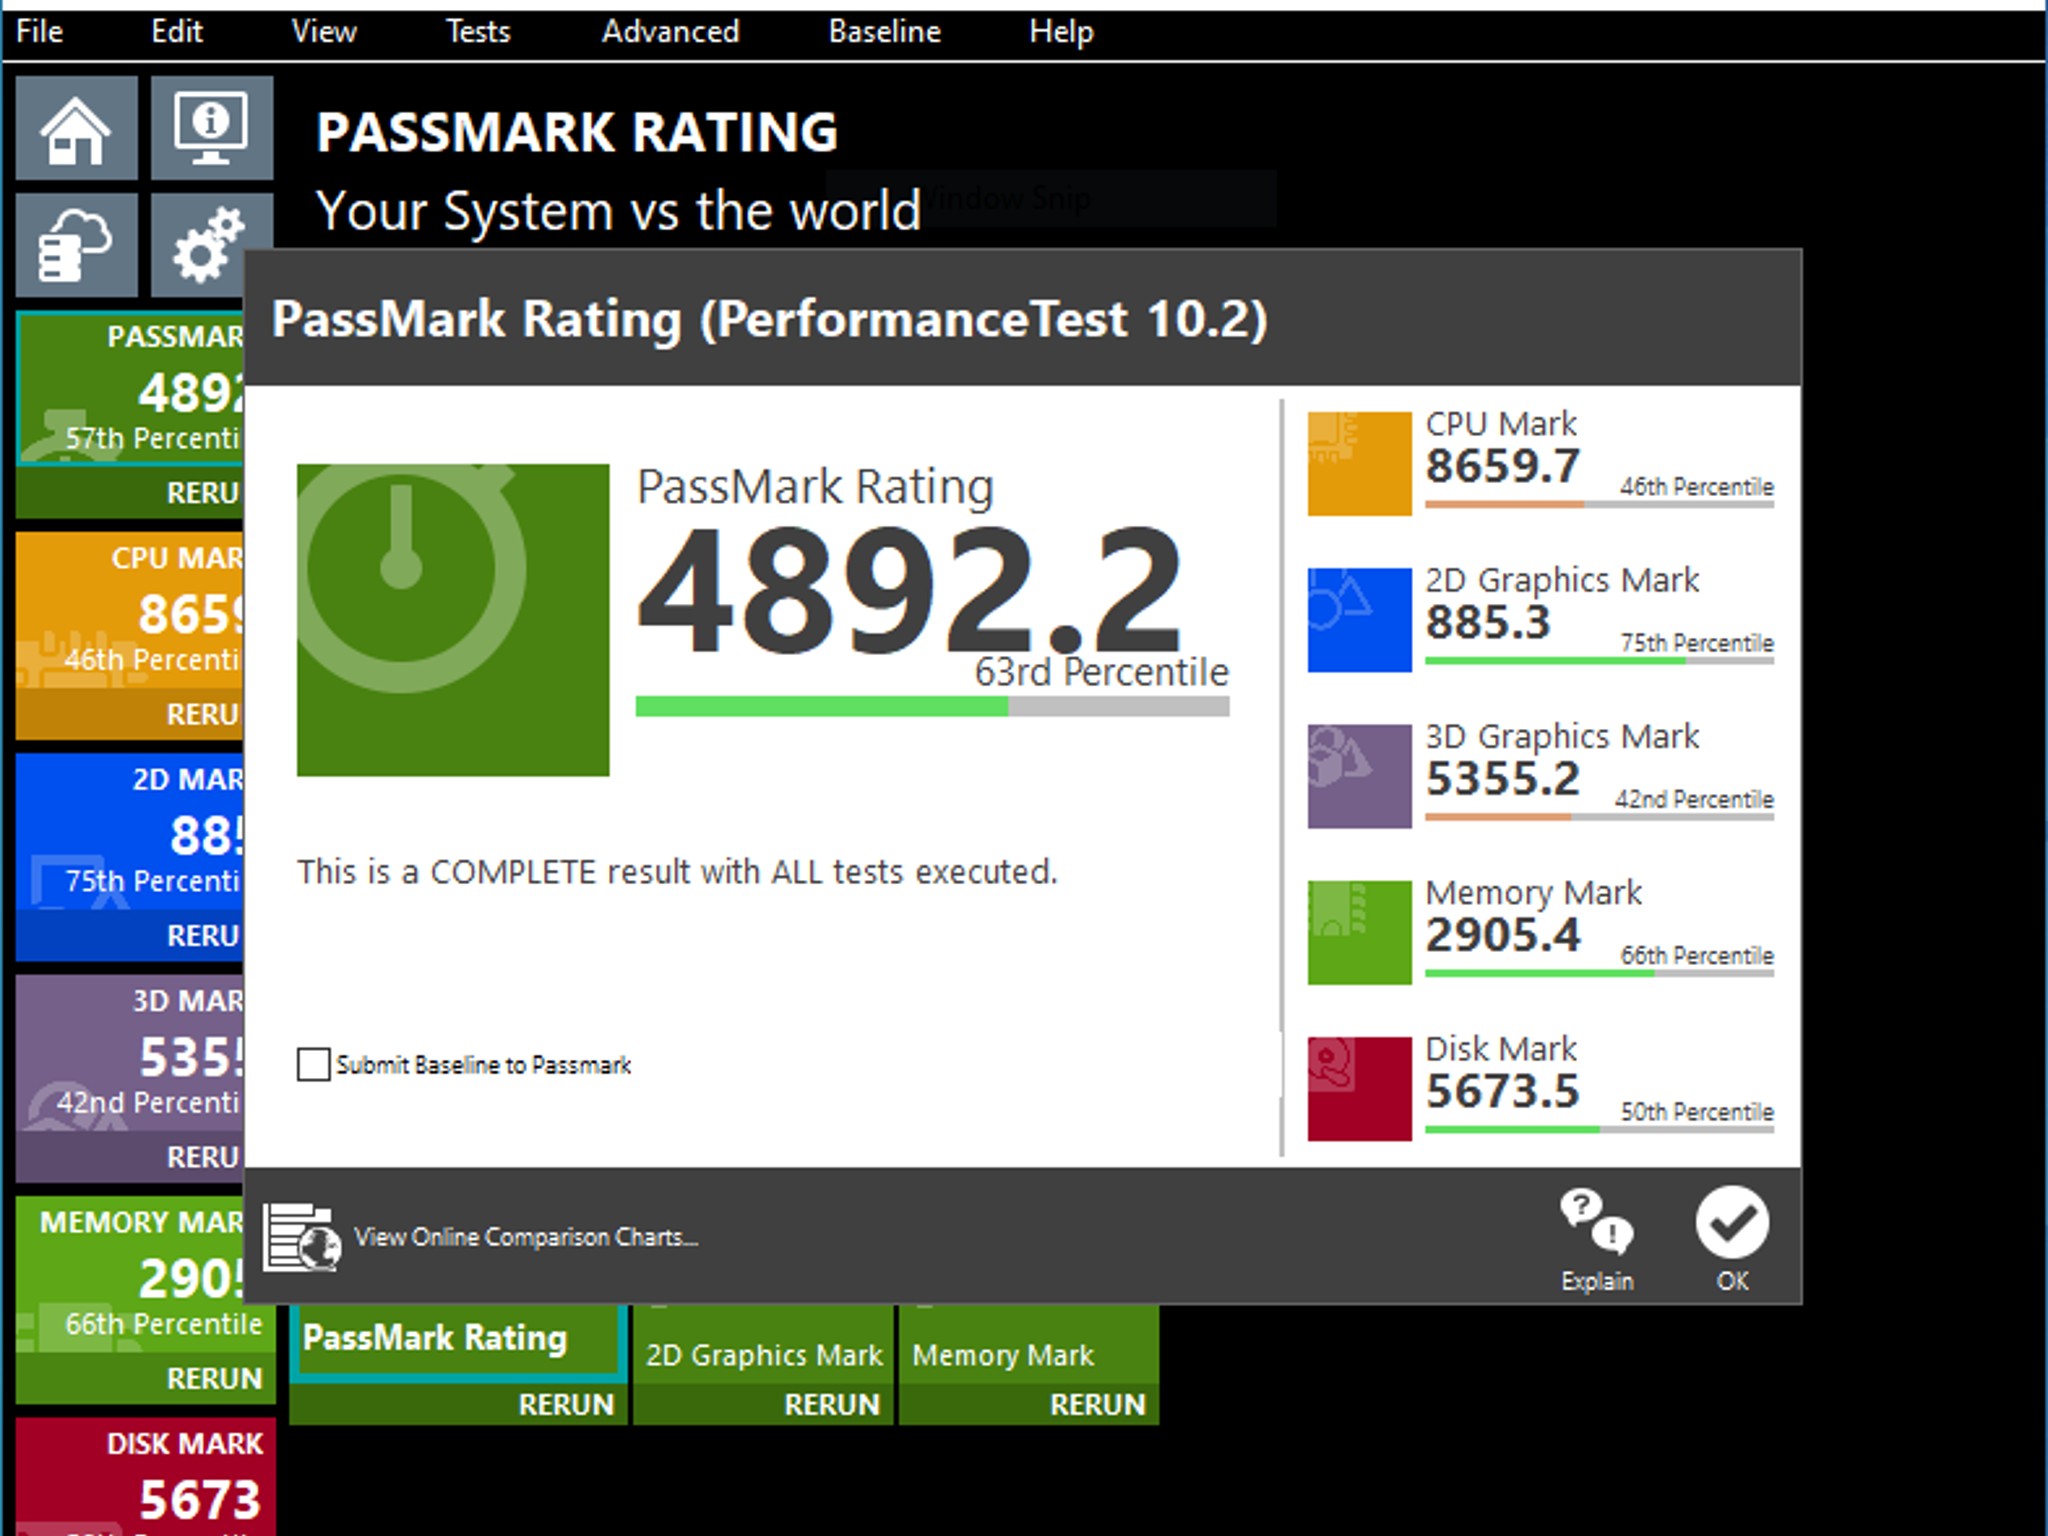Click the Memory Mark percentile bar
2048x1536 pixels.
point(1599,973)
